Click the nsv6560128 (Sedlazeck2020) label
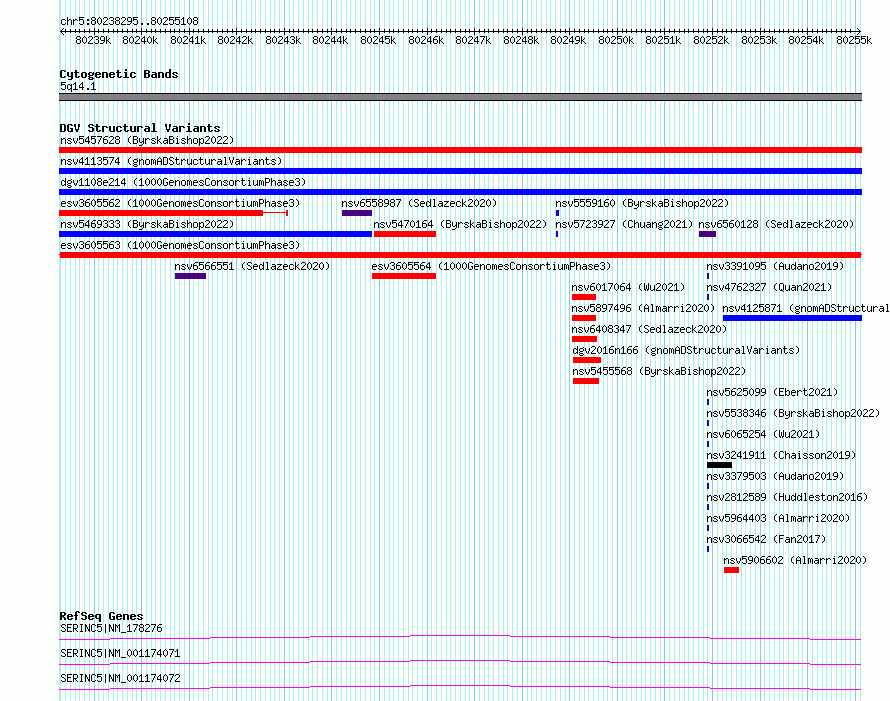The height and width of the screenshot is (701, 890). tap(776, 224)
